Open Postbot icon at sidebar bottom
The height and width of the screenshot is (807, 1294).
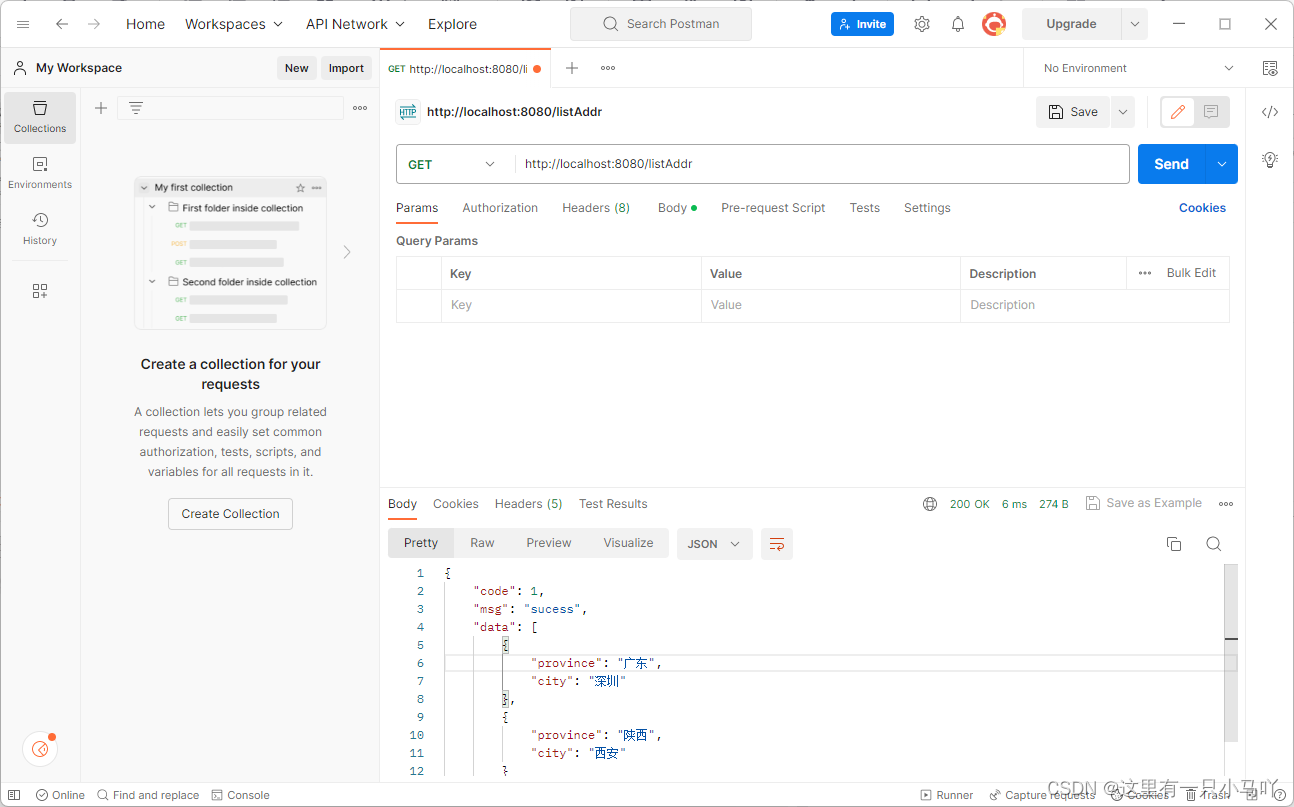tap(39, 748)
